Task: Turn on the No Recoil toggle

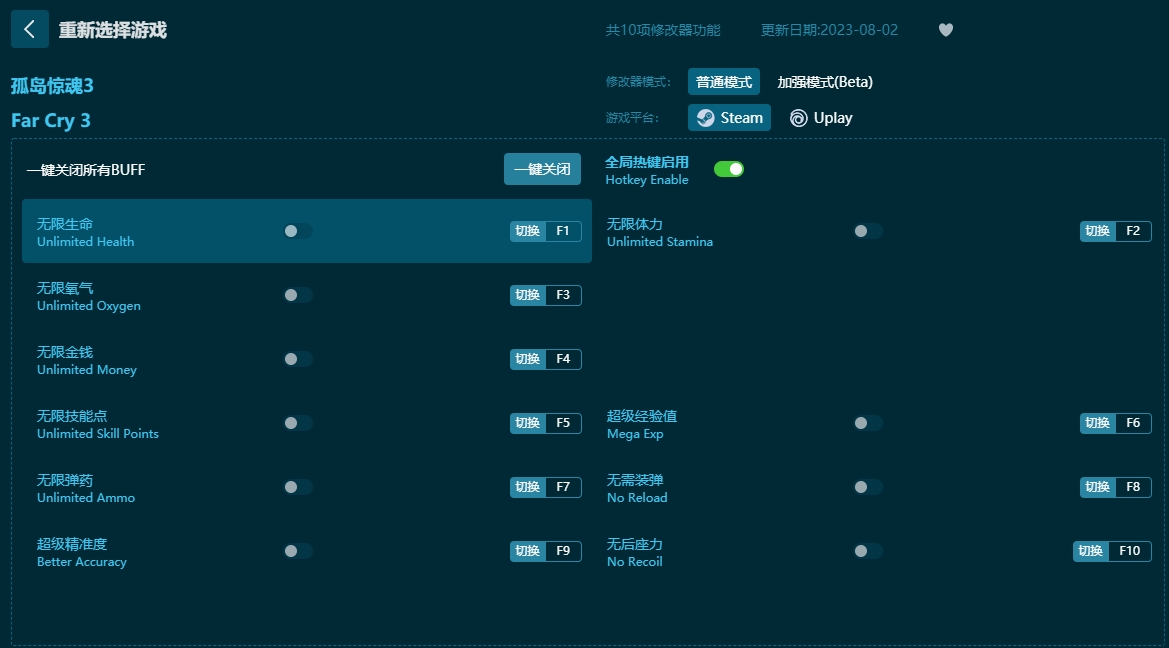Action: pyautogui.click(x=867, y=550)
